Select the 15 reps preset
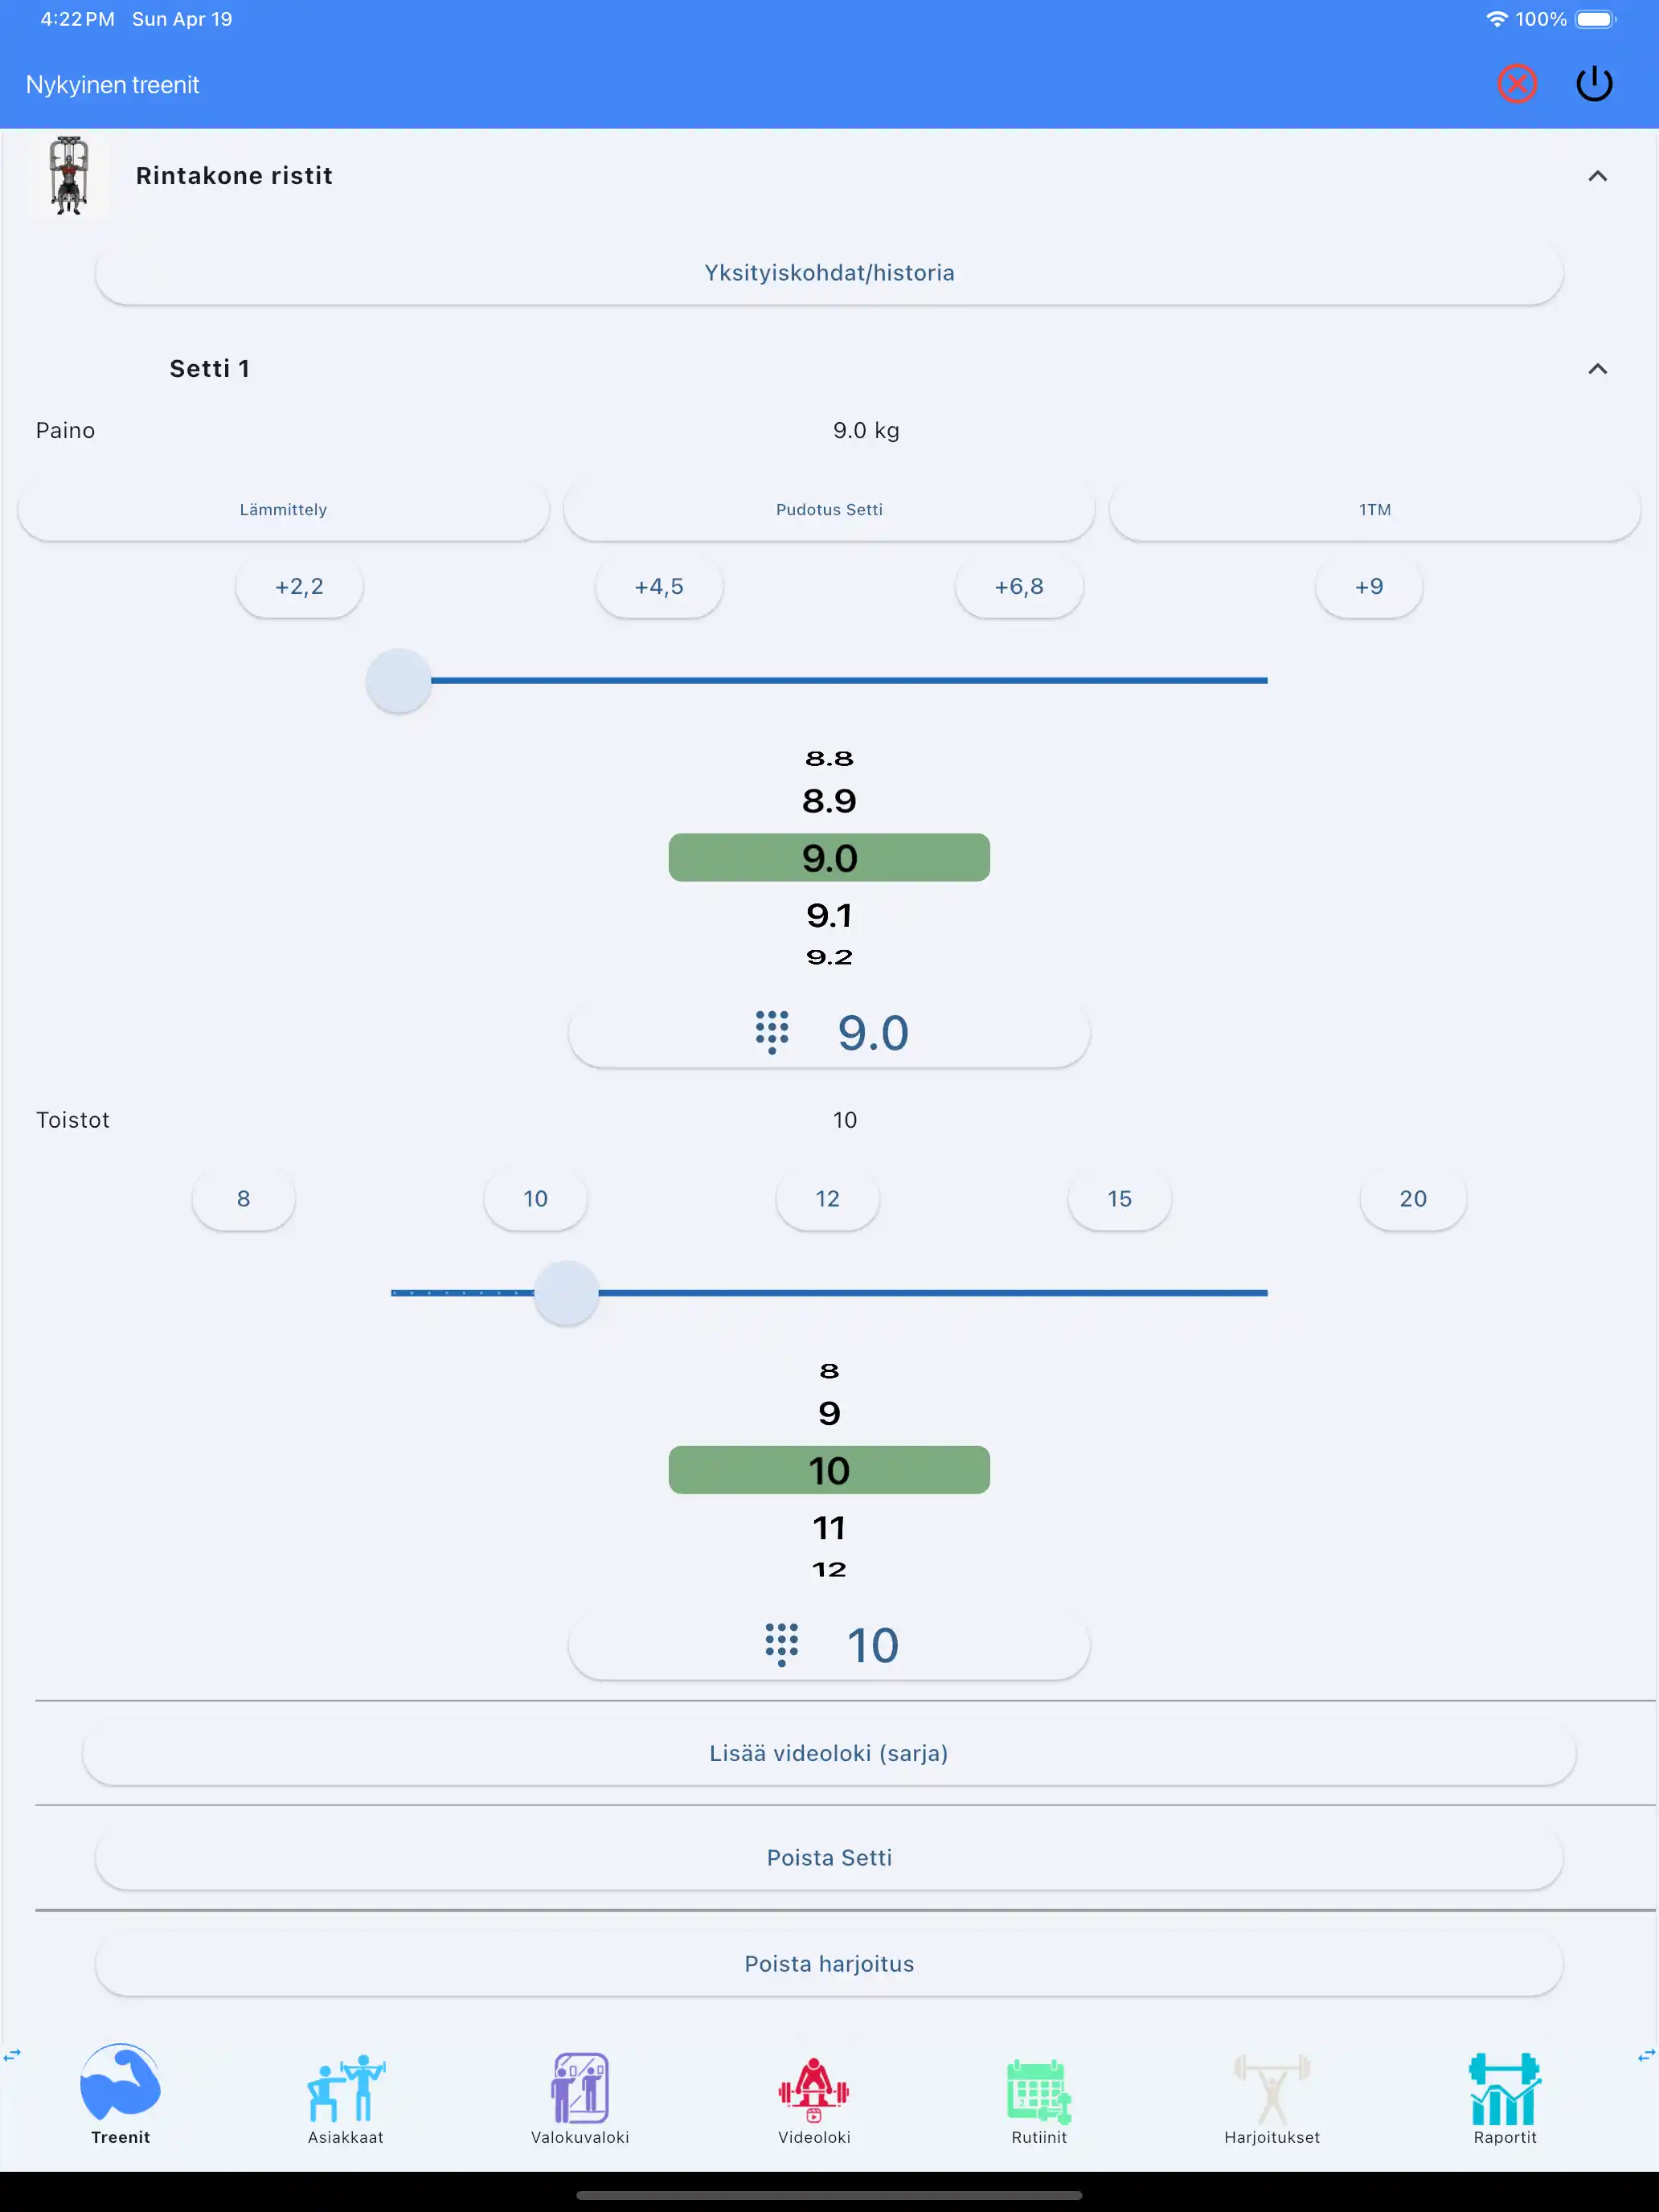Viewport: 1659px width, 2212px height. click(1119, 1199)
